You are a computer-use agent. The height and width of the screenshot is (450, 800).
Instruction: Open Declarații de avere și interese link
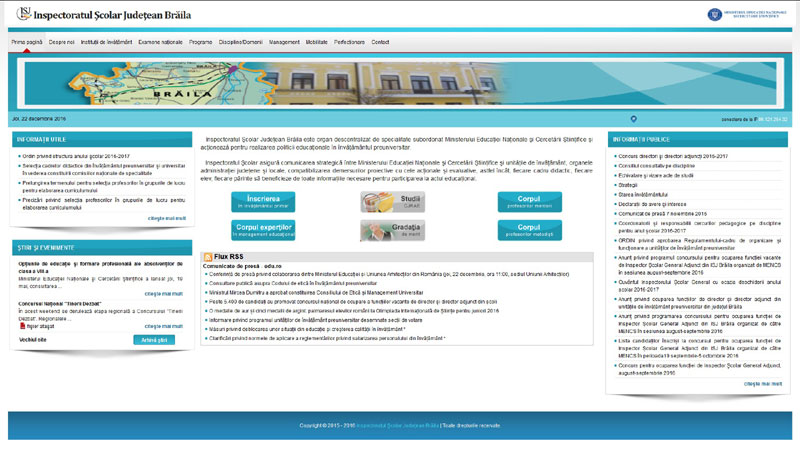point(656,204)
